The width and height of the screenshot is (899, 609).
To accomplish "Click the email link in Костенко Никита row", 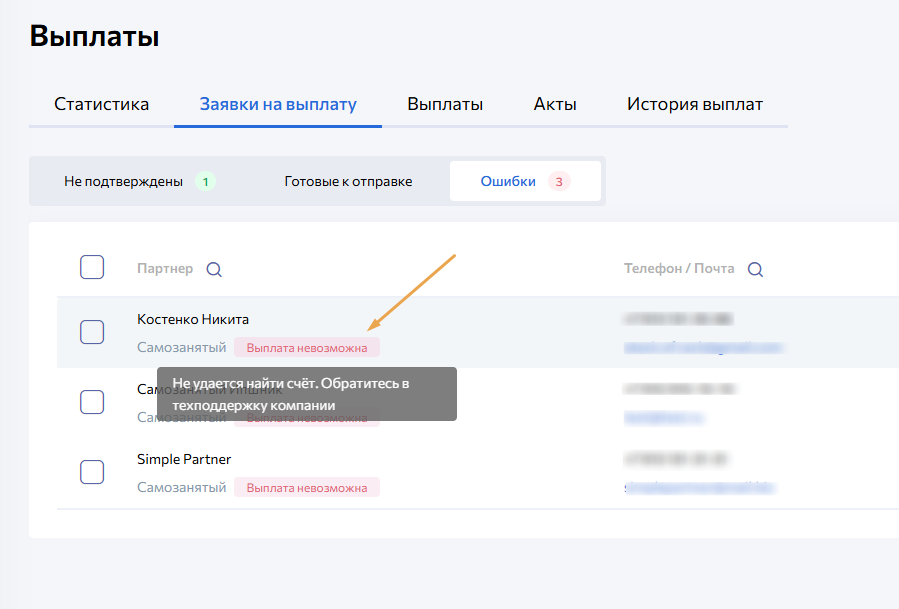I will [x=702, y=348].
